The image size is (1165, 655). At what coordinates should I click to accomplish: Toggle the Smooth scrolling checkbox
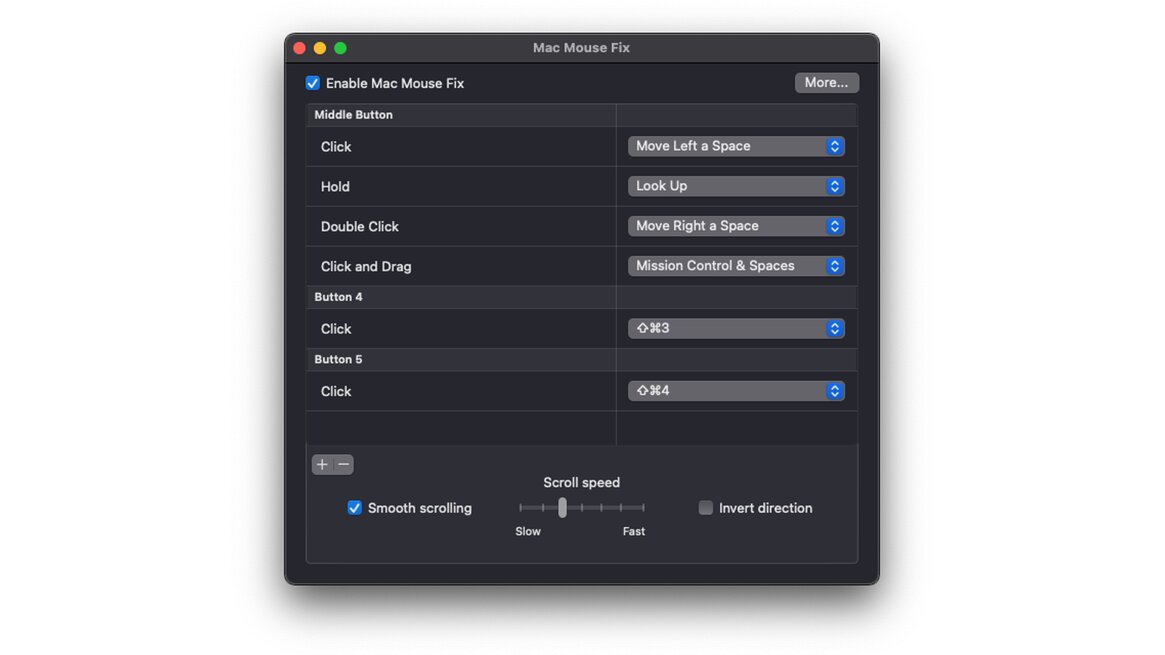354,508
